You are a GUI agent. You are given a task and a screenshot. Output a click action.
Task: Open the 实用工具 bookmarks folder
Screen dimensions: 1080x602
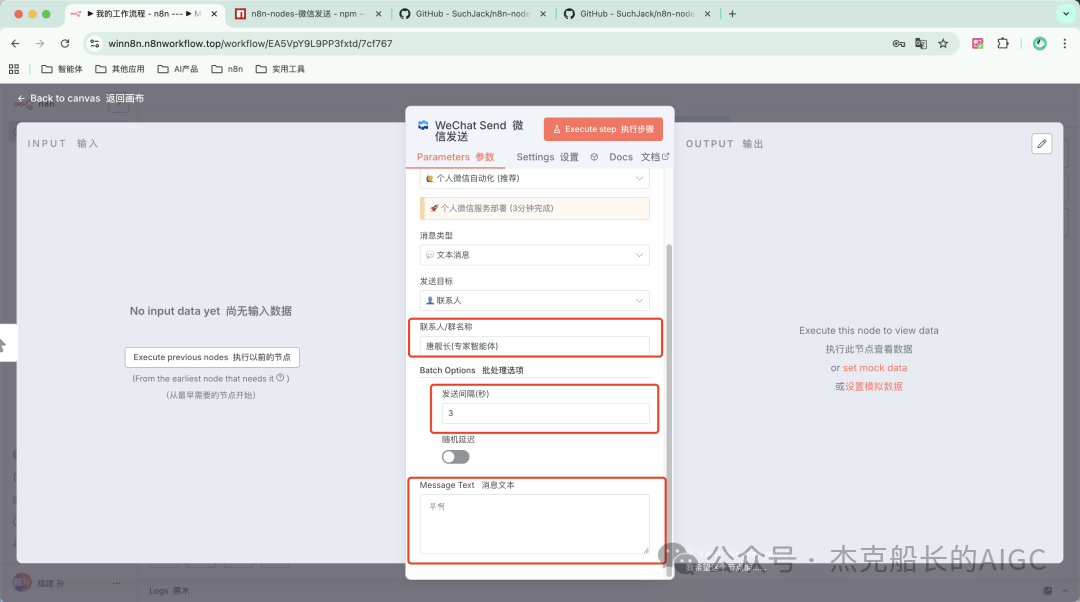click(280, 69)
